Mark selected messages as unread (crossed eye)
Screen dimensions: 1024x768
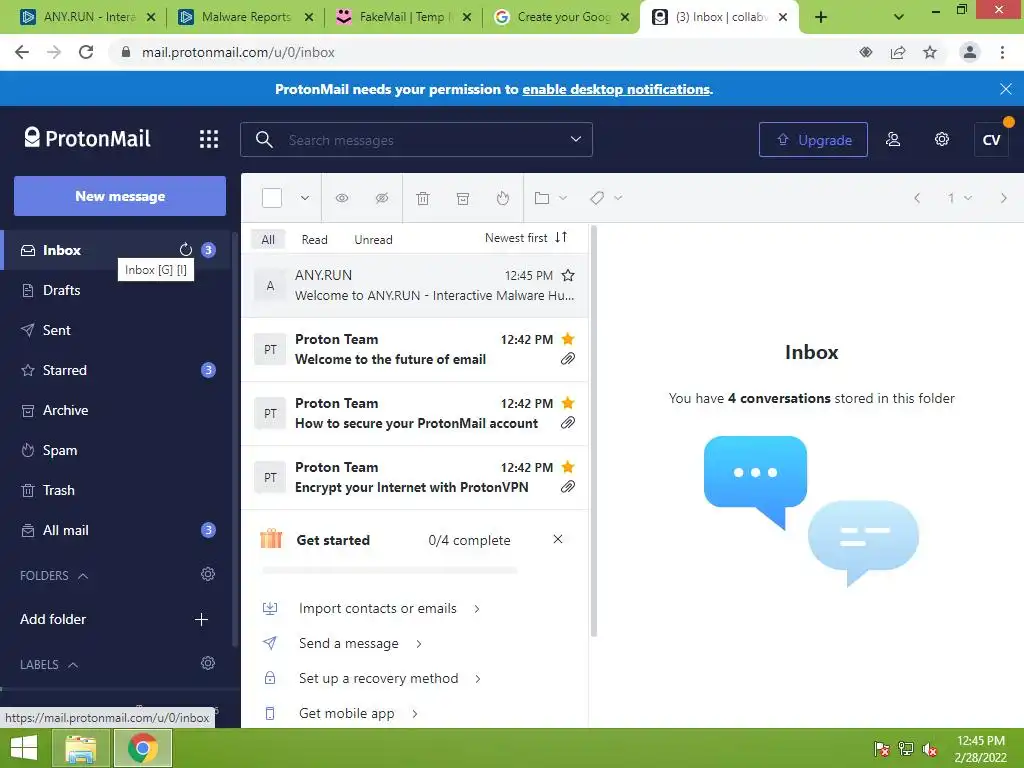pyautogui.click(x=381, y=198)
